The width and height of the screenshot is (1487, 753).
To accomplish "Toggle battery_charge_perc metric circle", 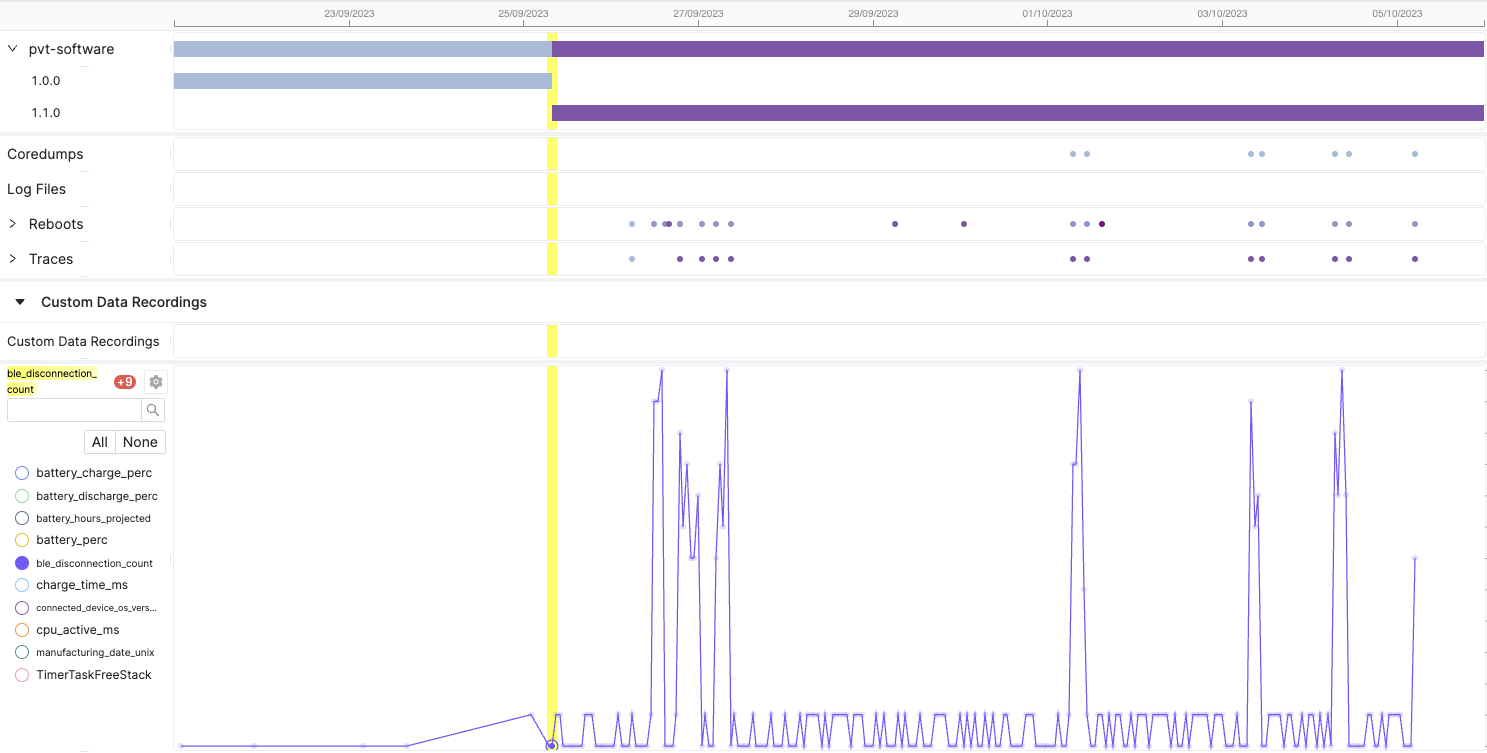I will pos(22,473).
